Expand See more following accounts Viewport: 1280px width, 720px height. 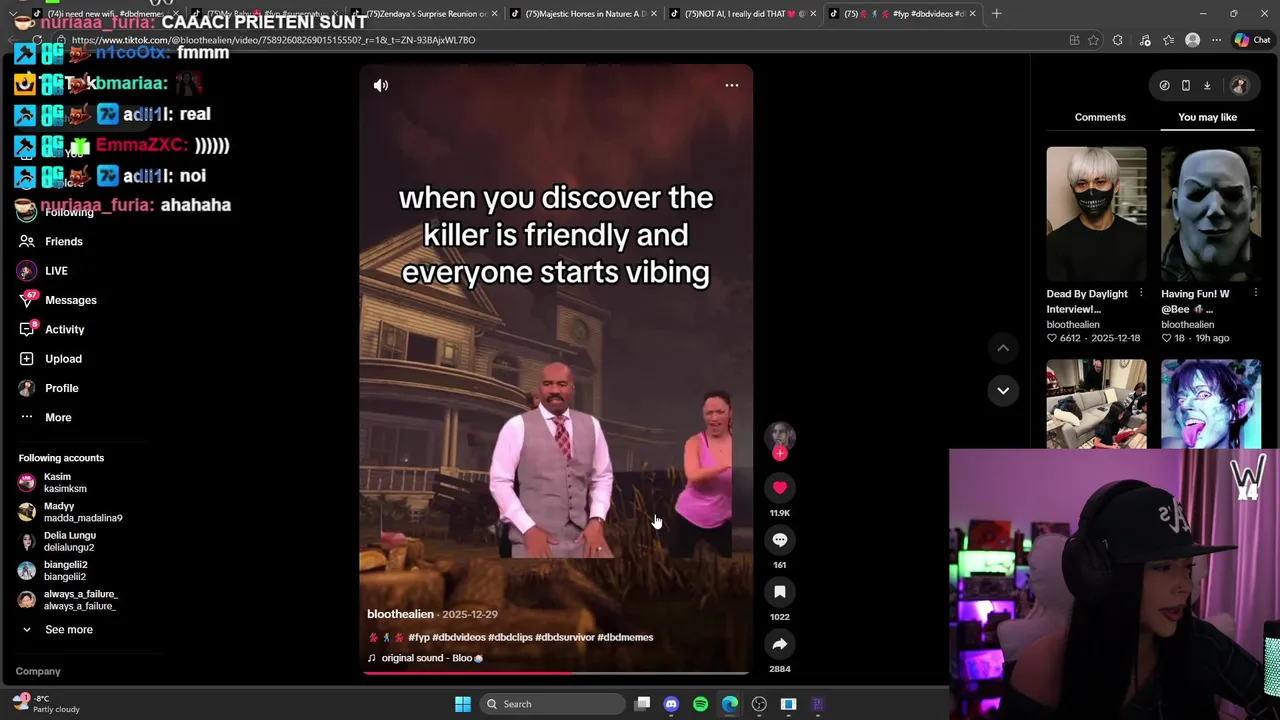coord(57,630)
